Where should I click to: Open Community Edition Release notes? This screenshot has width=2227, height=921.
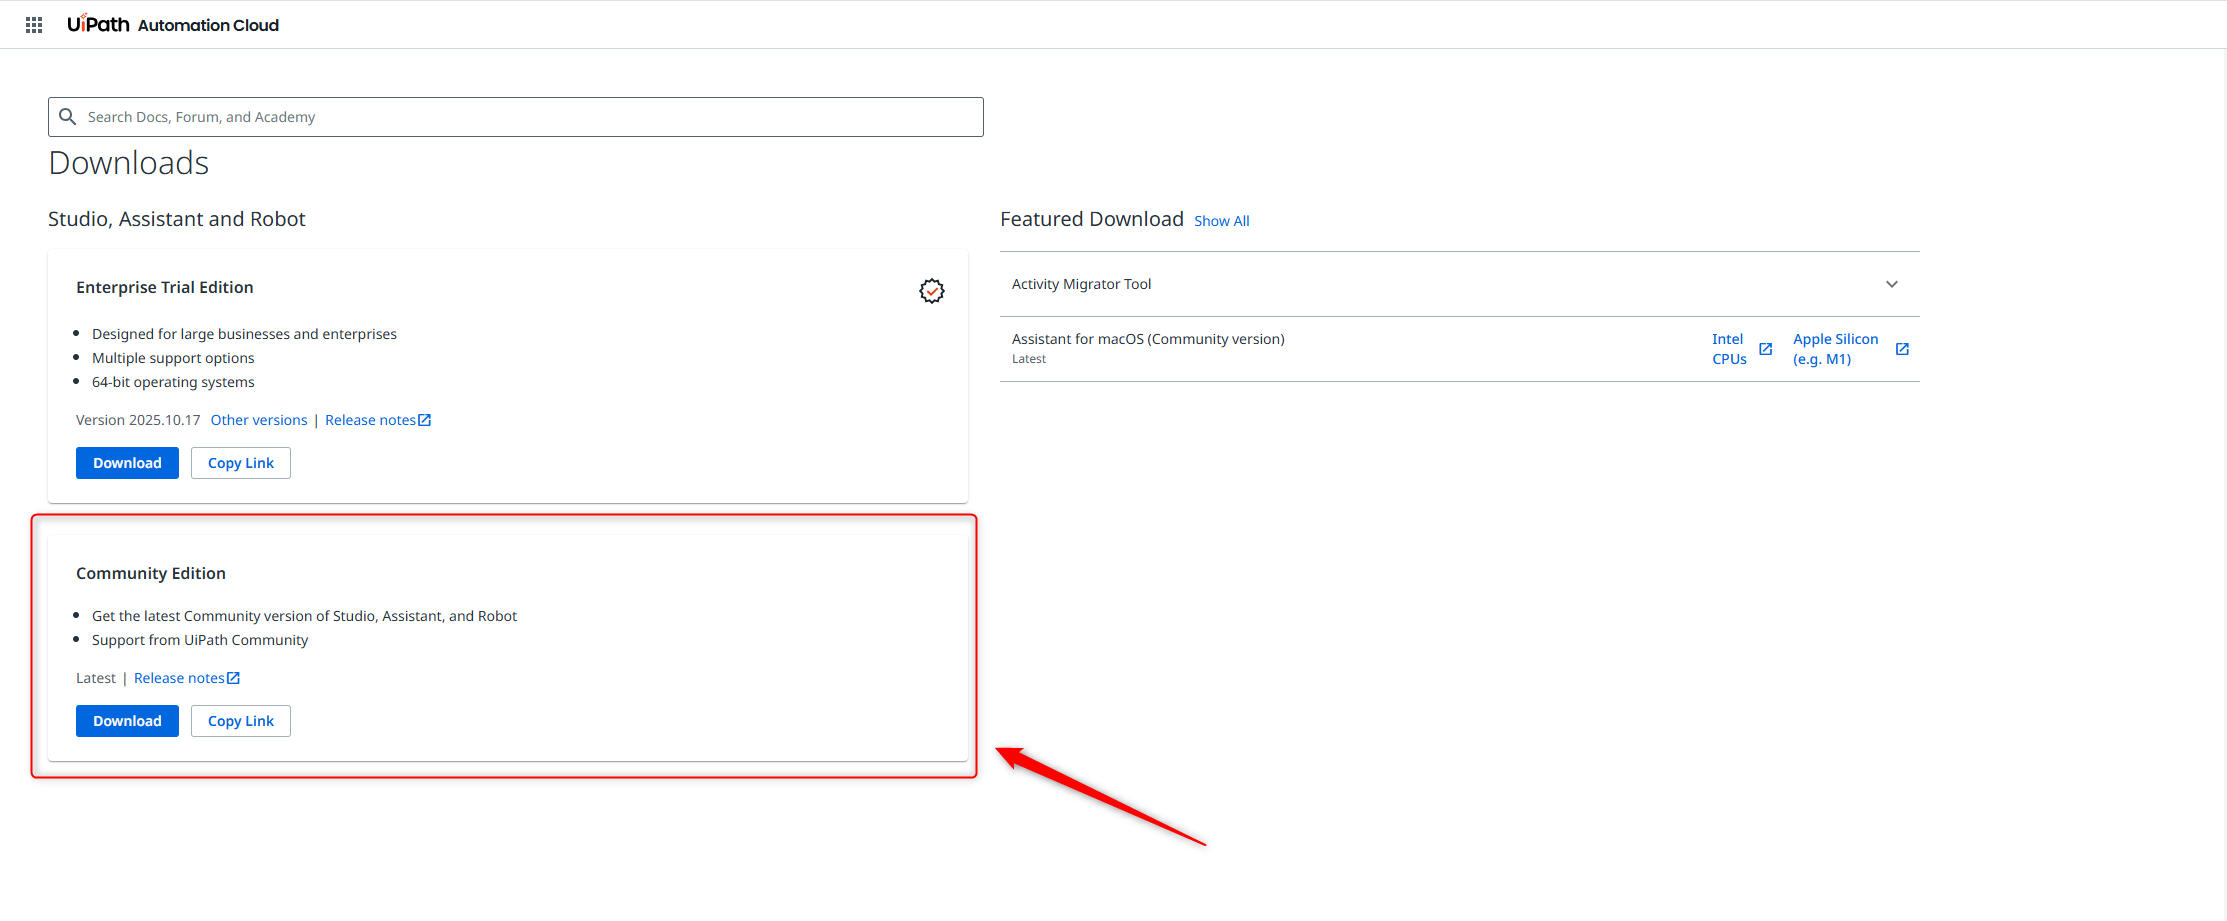pos(187,678)
